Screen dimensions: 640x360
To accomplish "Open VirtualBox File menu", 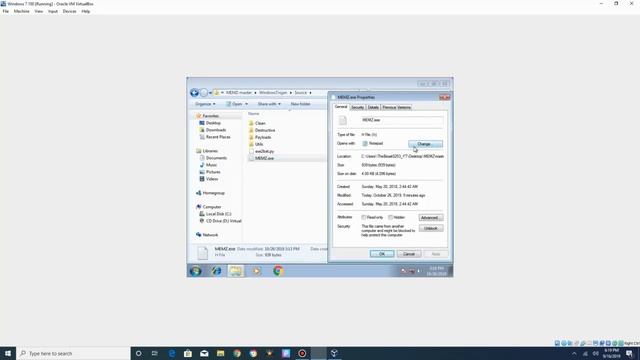I will (6, 11).
